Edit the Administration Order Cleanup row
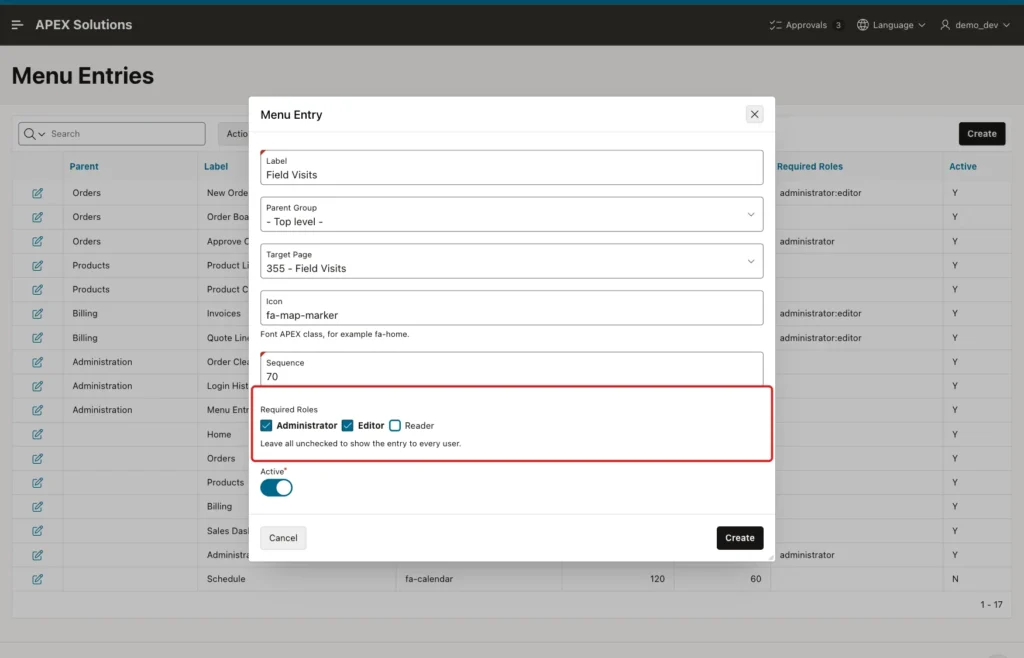This screenshot has width=1024, height=658. tap(37, 362)
